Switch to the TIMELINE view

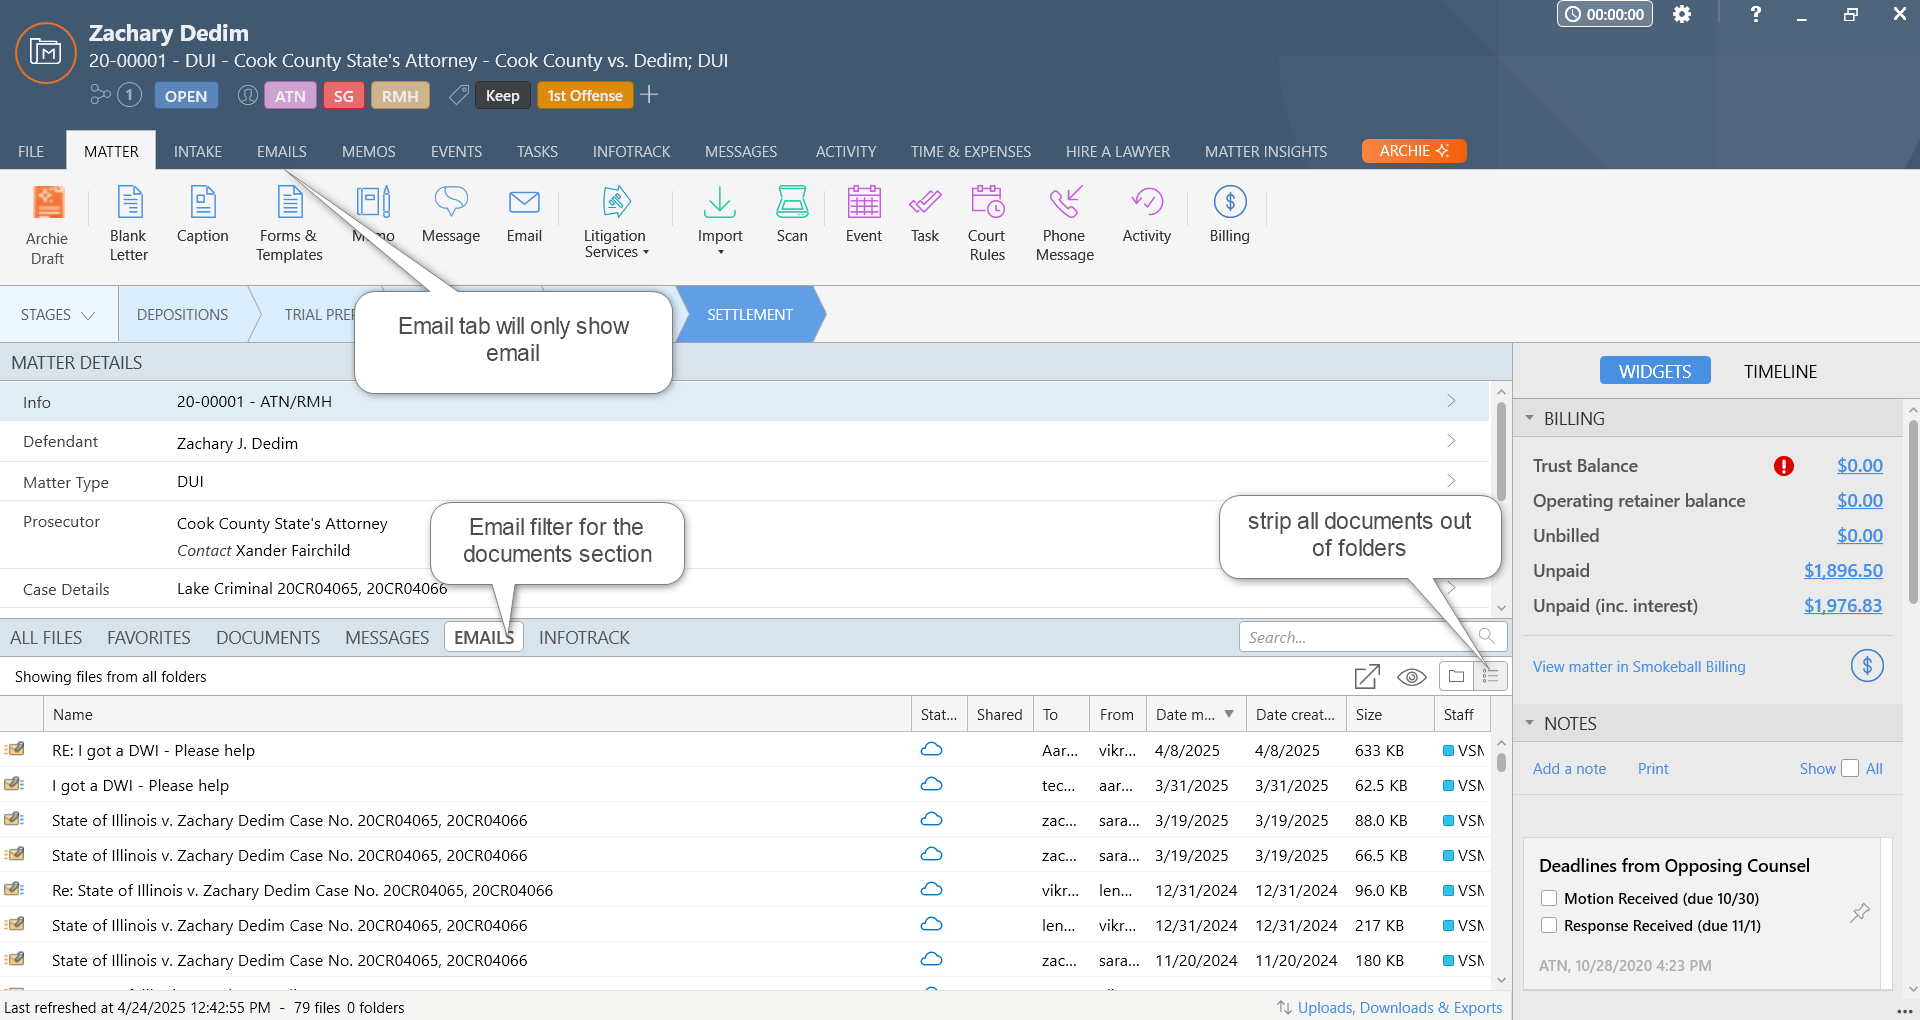click(x=1781, y=371)
